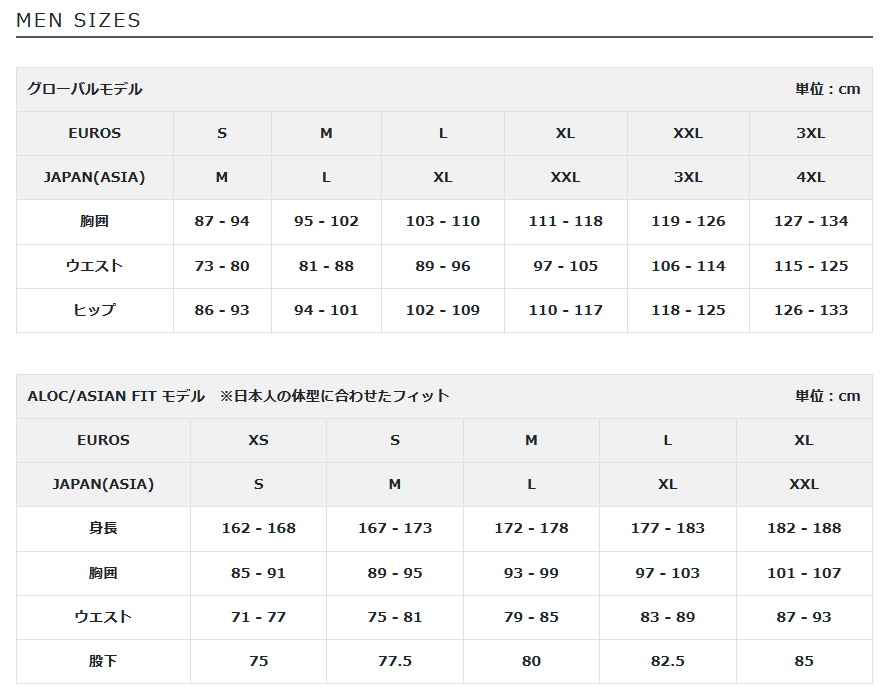
Task: Select the hip range 102 - 109 cell
Action: [443, 310]
